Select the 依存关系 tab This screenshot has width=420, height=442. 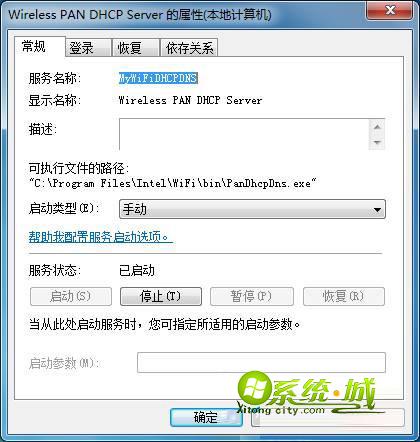[x=189, y=48]
